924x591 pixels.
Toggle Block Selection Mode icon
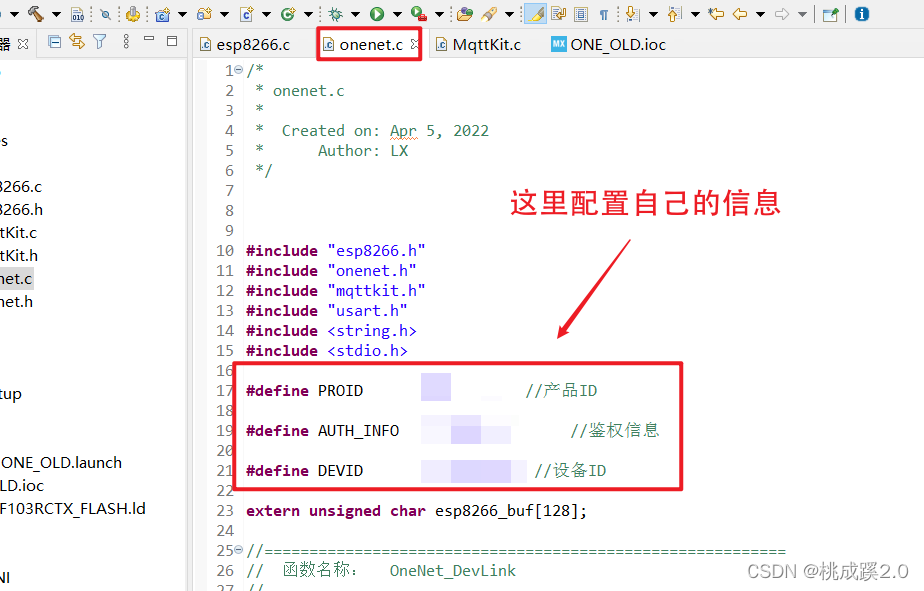[581, 14]
